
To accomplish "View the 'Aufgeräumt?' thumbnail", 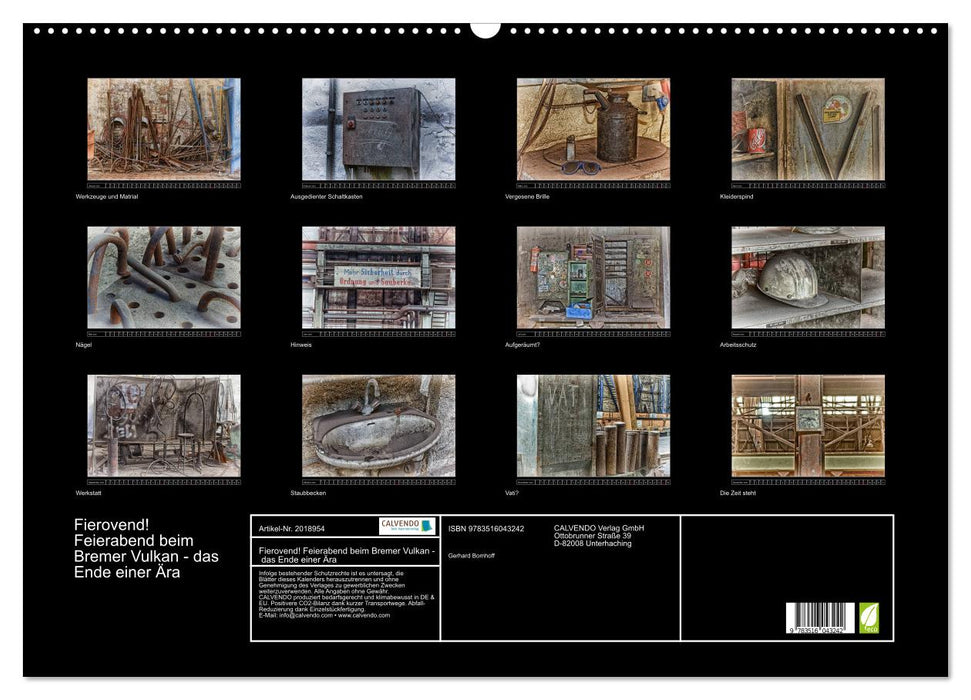I will click(593, 277).
